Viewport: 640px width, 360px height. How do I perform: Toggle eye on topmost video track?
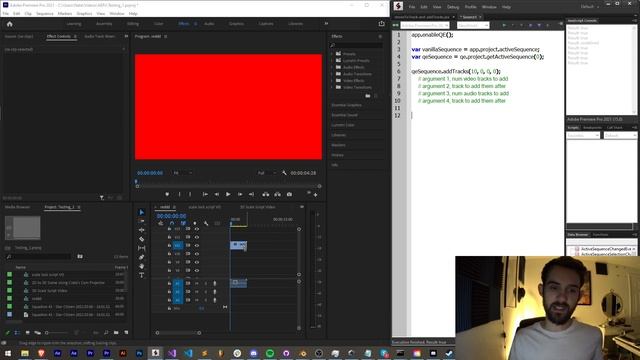197,229
